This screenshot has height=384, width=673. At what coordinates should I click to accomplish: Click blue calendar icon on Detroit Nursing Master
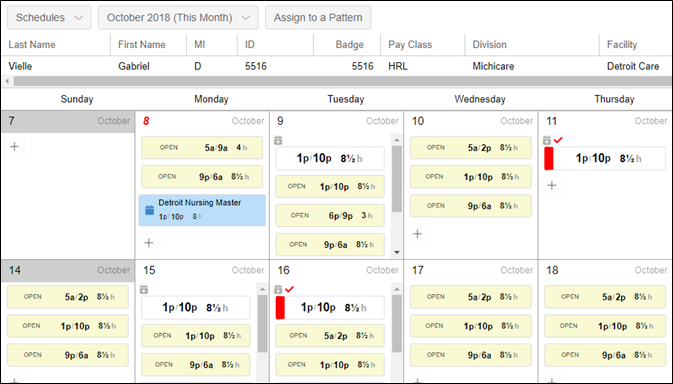pos(149,210)
